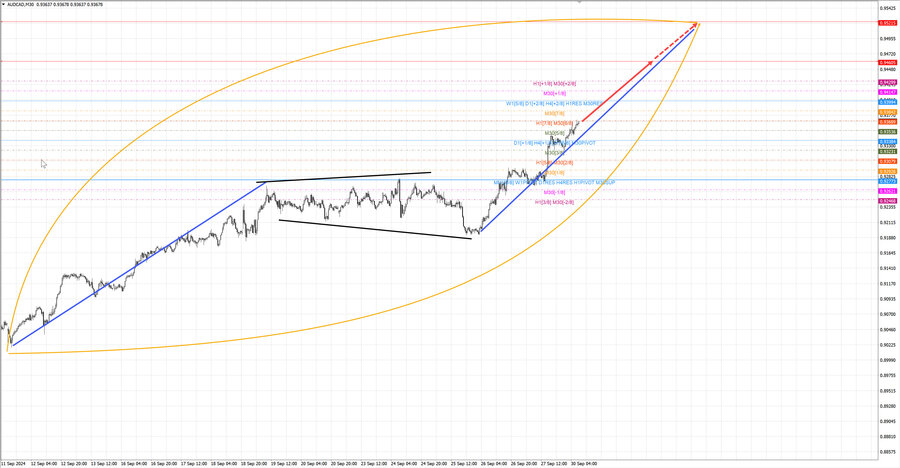Image resolution: width=900 pixels, height=468 pixels.
Task: Click the red 0.95215 price tag
Action: pyautogui.click(x=887, y=23)
